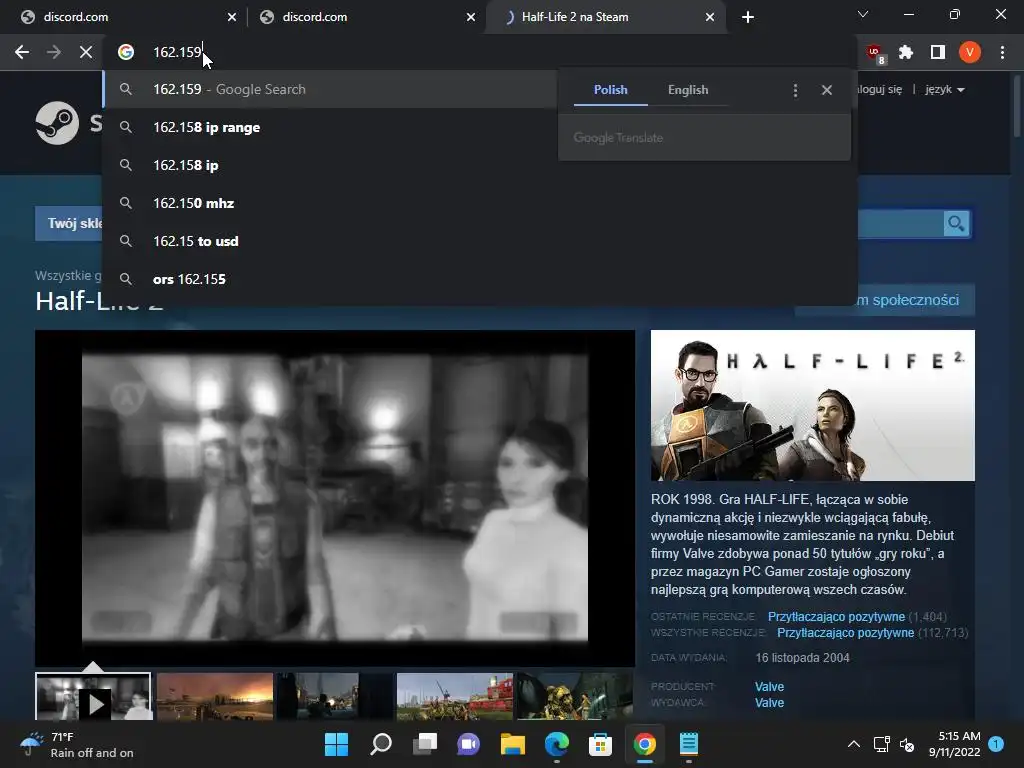Open the język language dropdown
The image size is (1024, 768).
tap(945, 89)
